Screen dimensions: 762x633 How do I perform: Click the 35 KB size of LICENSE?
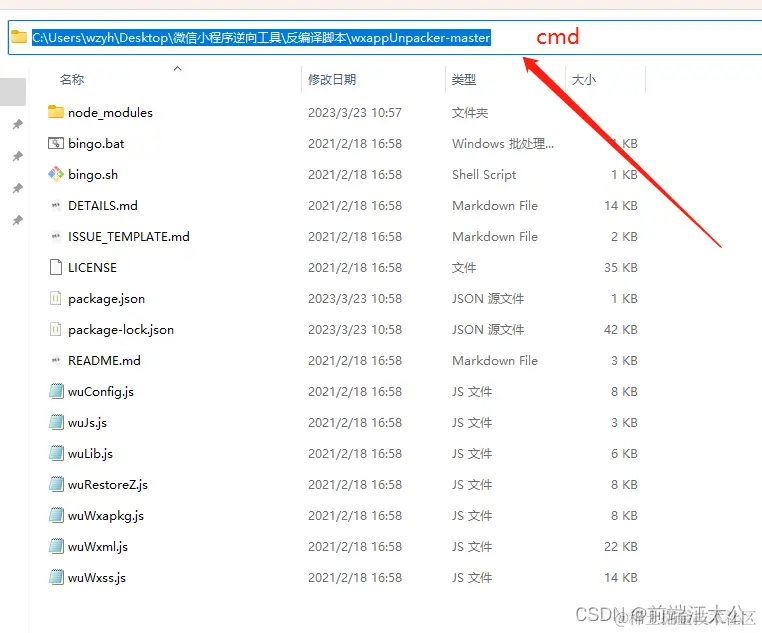click(621, 268)
